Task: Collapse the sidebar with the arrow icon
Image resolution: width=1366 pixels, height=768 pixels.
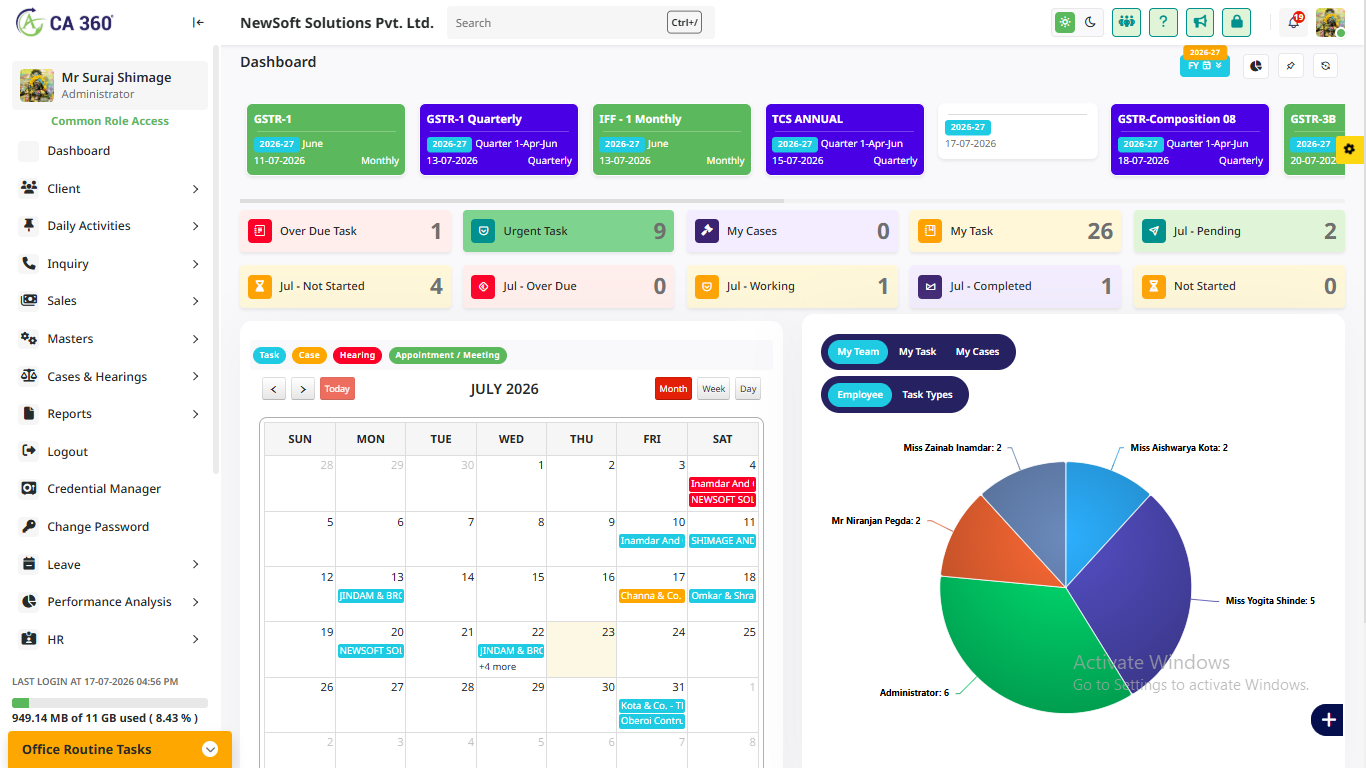Action: 198,22
